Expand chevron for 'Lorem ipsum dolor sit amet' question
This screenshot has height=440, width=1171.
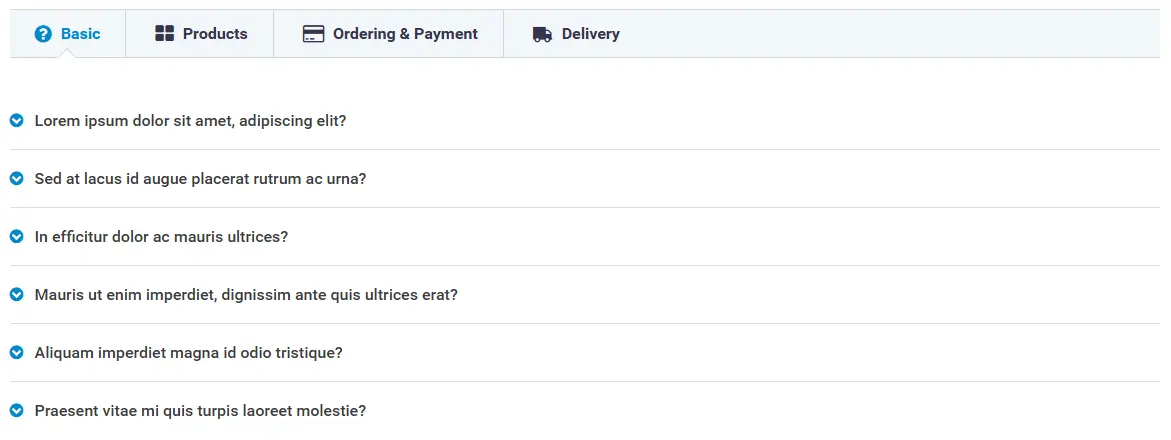(16, 120)
